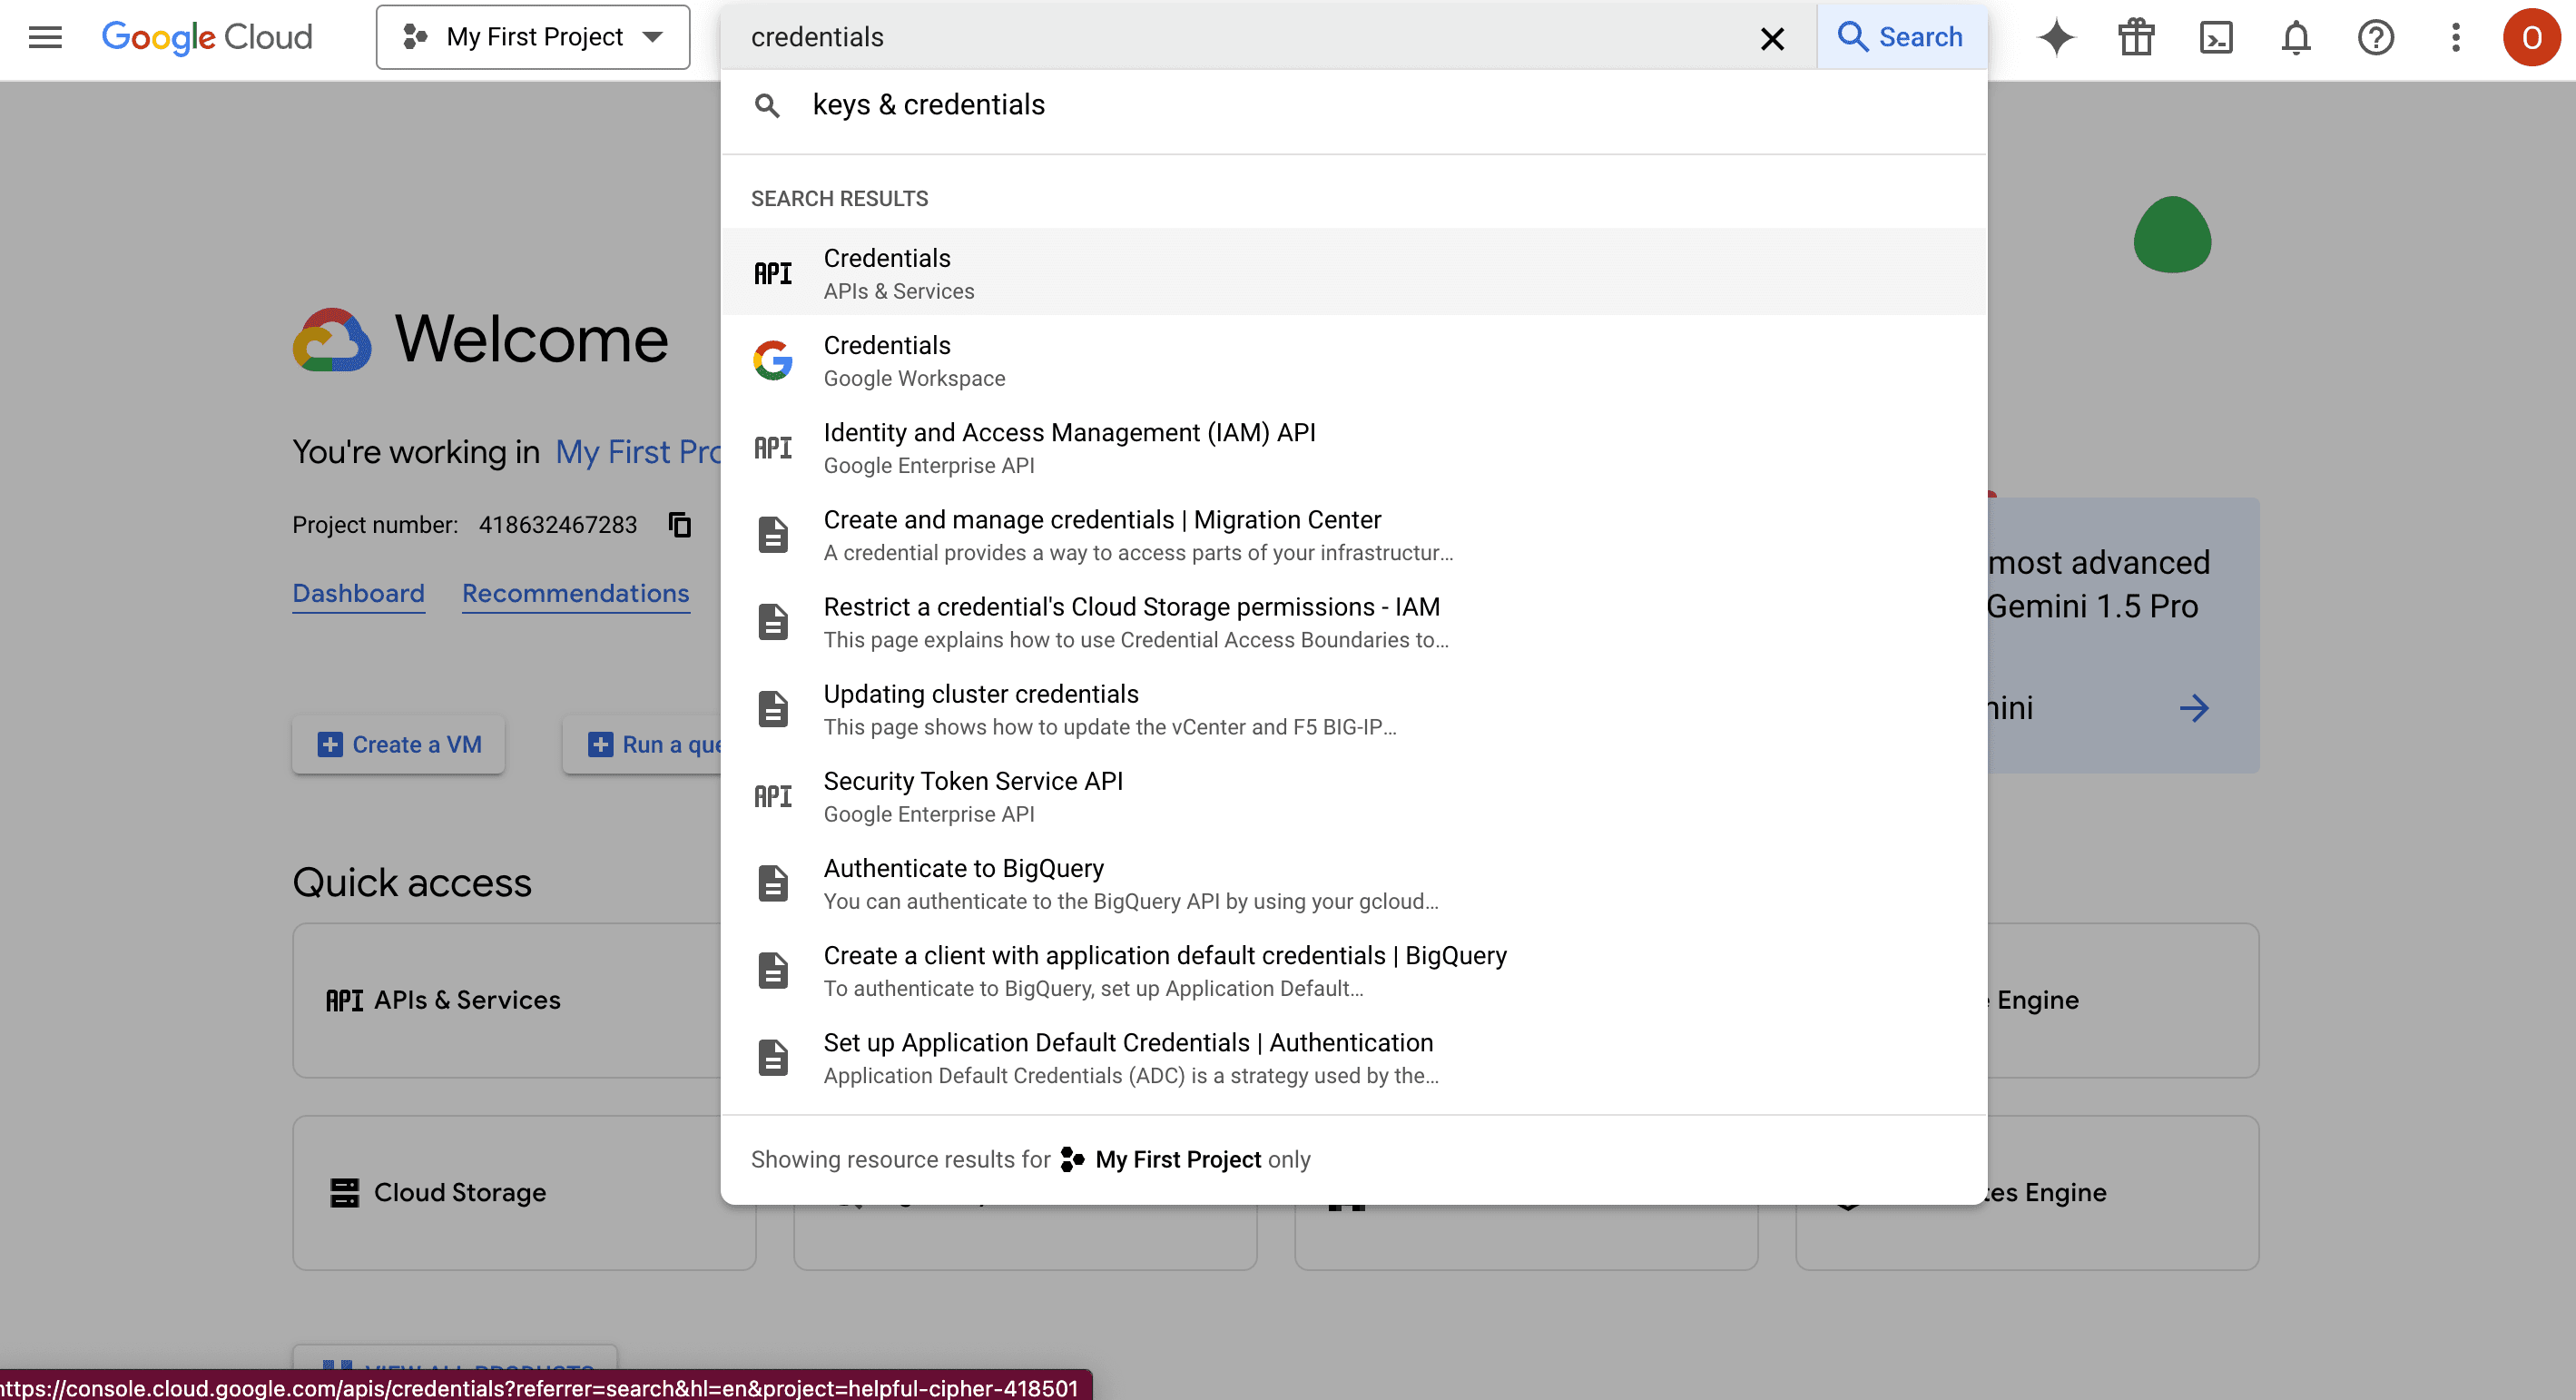This screenshot has height=1400, width=2576.
Task: Open the hamburger navigation menu
Action: point(45,37)
